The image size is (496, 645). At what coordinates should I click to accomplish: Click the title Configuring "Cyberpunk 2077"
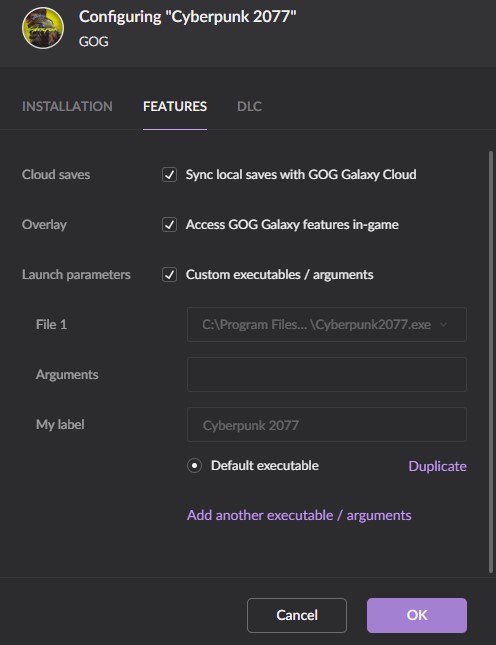(188, 17)
